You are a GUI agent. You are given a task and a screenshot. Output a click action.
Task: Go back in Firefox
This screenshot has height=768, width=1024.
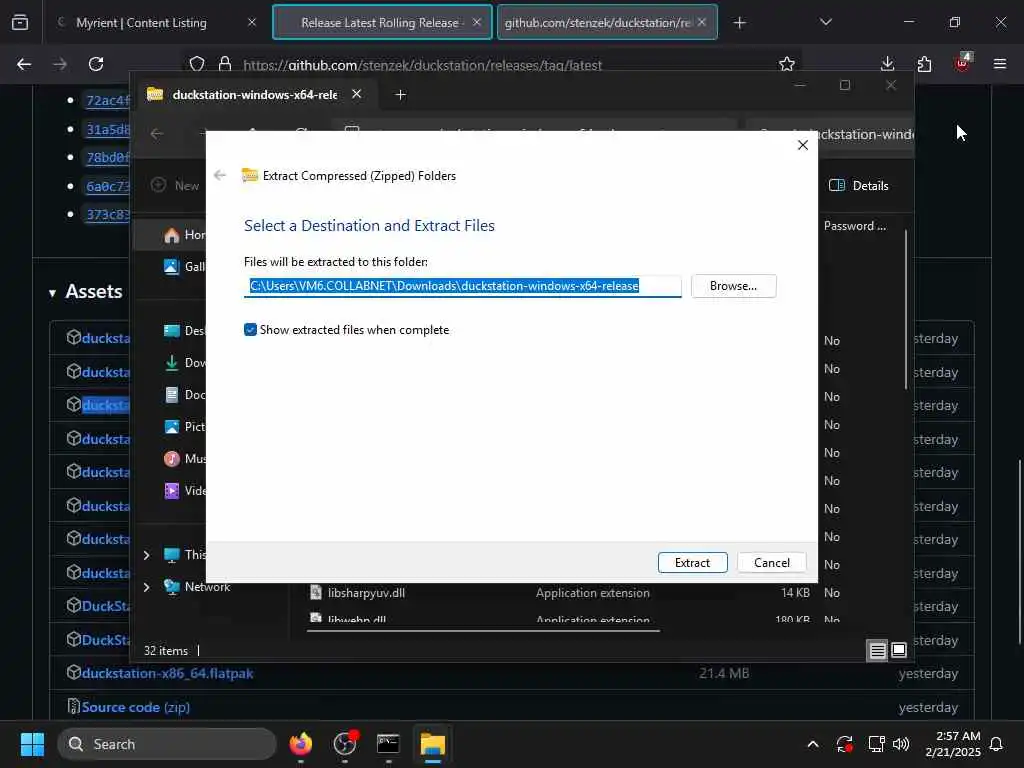point(24,64)
